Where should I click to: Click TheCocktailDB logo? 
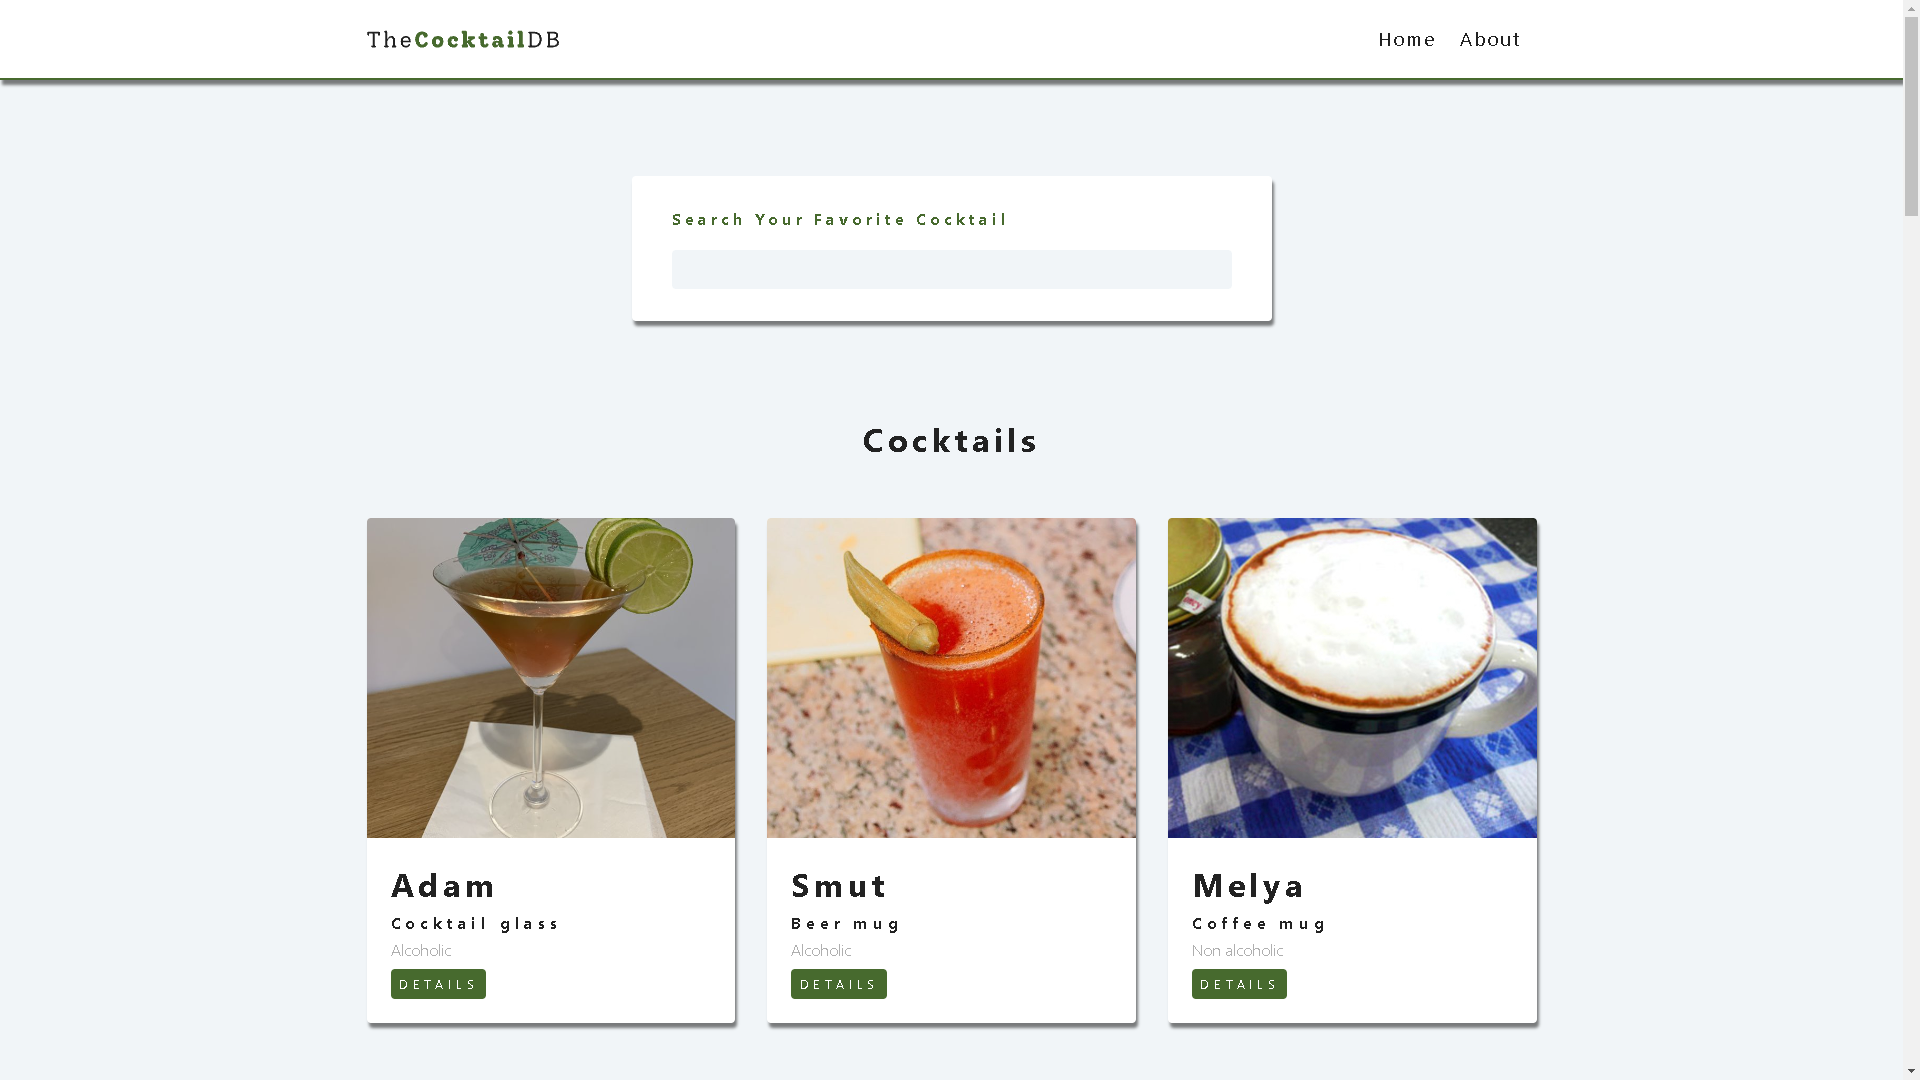tap(463, 40)
